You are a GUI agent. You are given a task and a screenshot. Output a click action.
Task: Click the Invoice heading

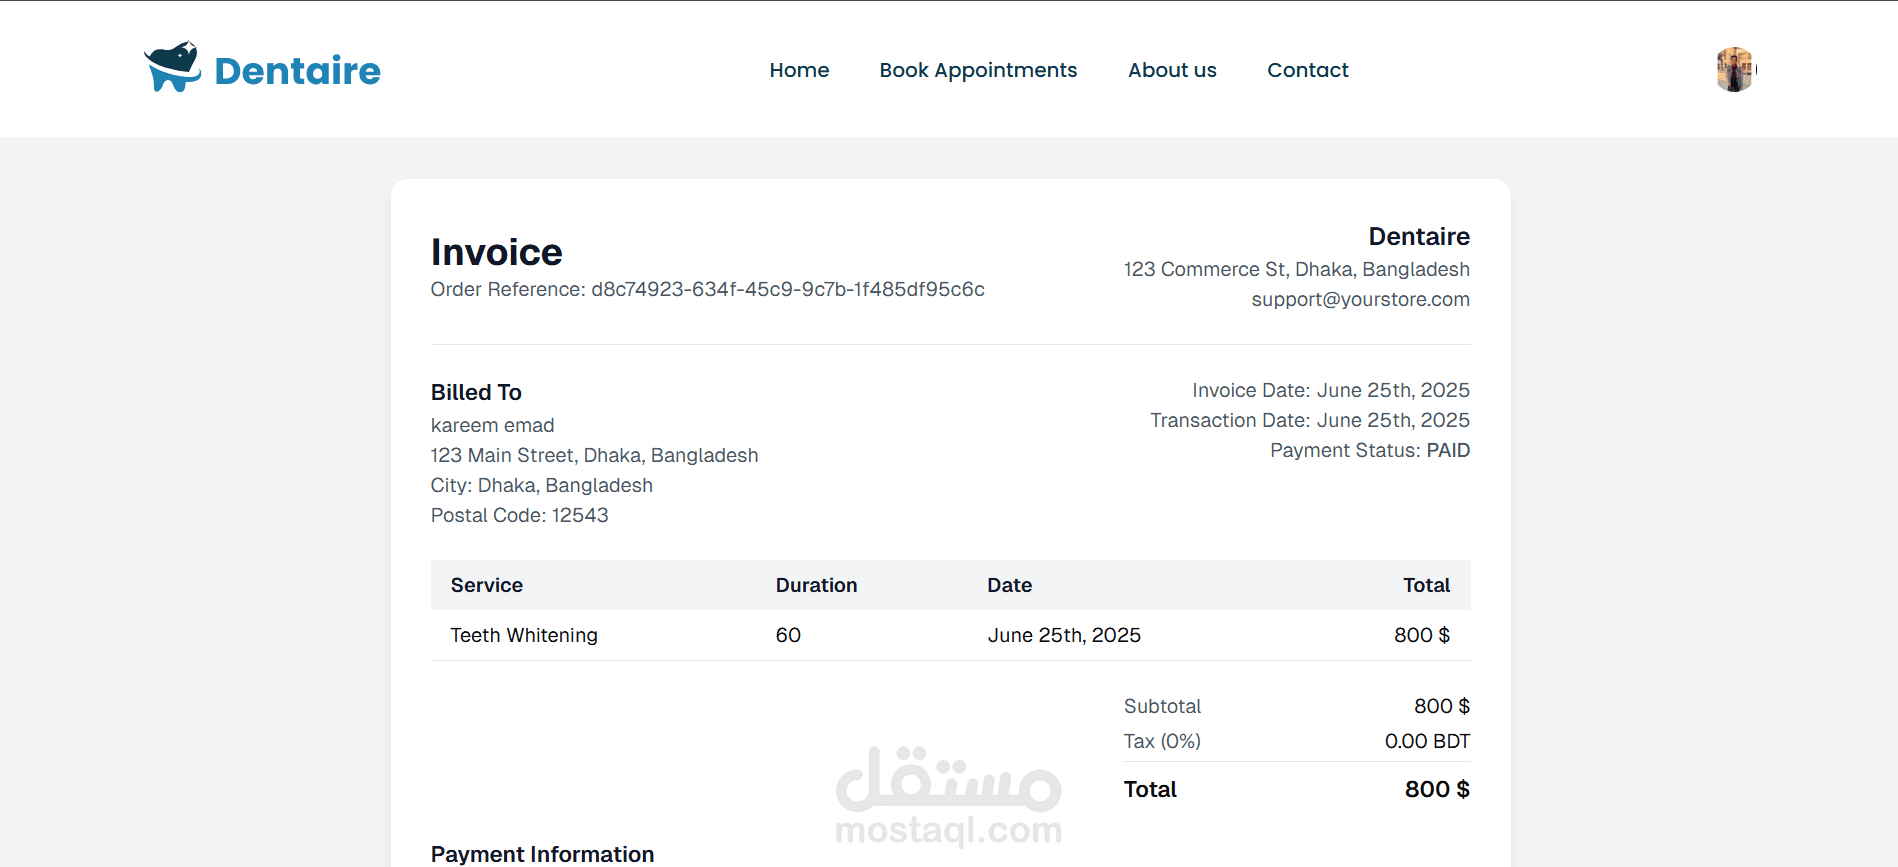click(496, 252)
